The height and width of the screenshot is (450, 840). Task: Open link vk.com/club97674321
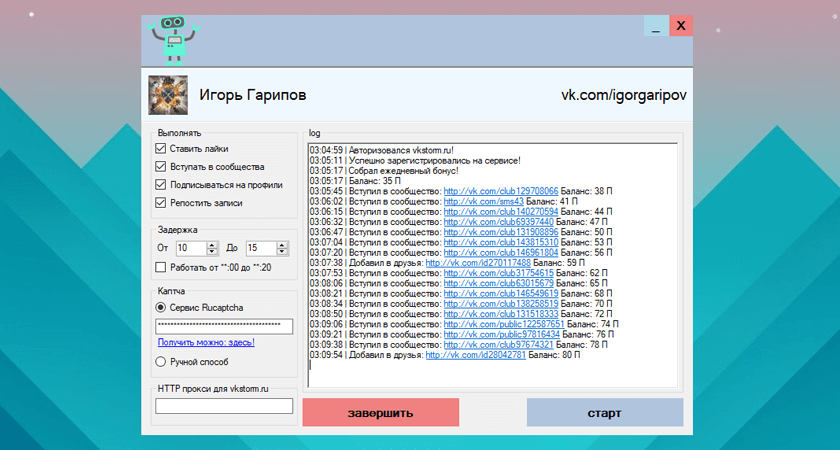(x=499, y=344)
